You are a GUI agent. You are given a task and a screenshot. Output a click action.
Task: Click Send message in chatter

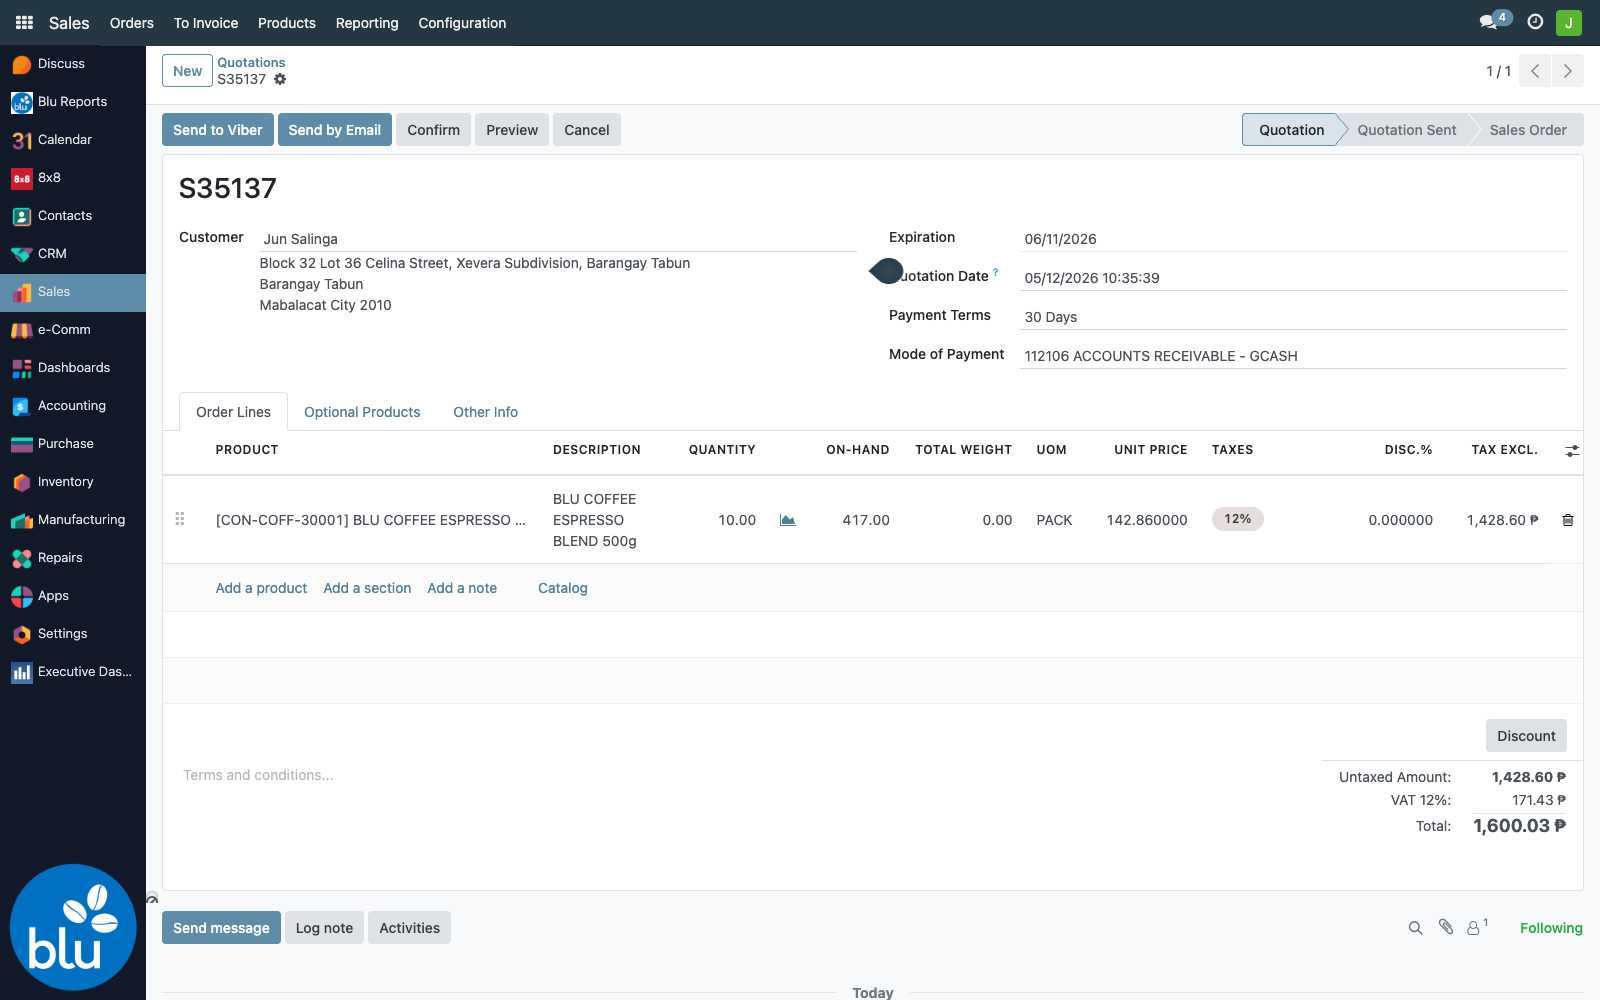point(221,928)
